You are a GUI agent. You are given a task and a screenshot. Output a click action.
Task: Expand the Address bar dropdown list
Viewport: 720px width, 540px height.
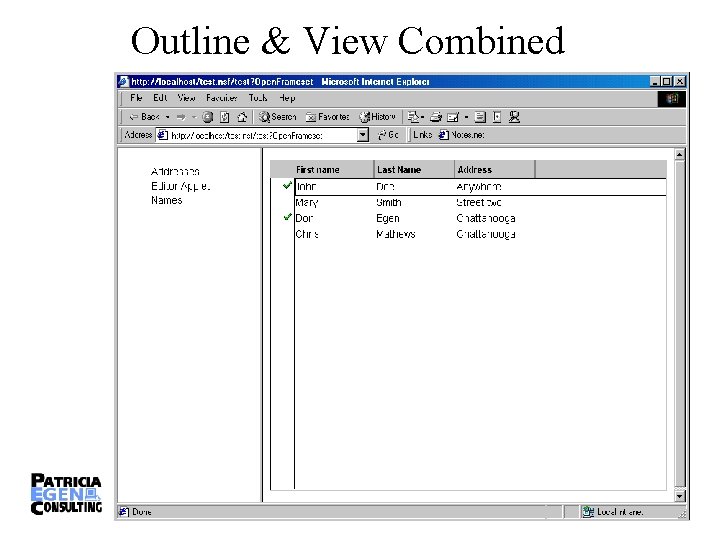[363, 135]
